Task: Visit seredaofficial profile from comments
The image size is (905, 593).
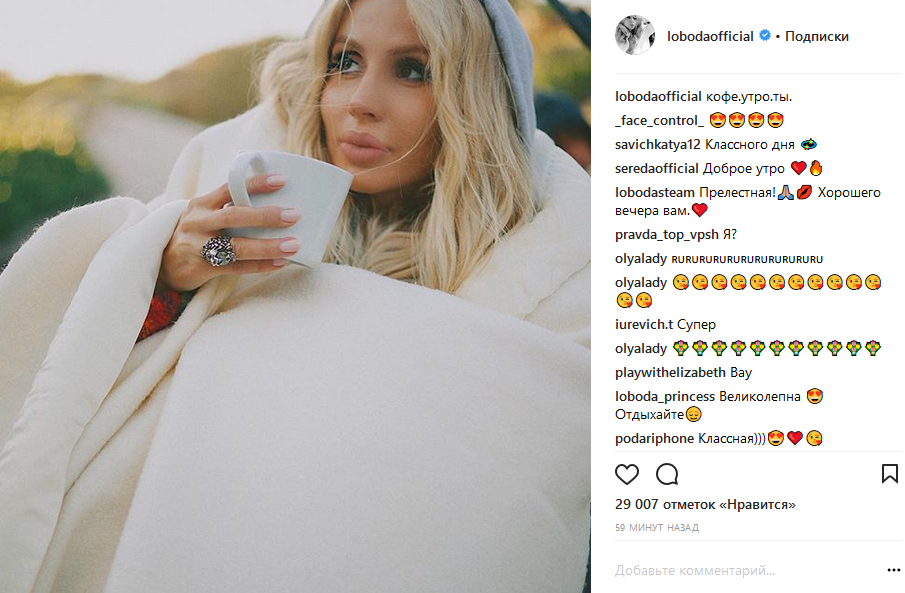Action: point(657,169)
